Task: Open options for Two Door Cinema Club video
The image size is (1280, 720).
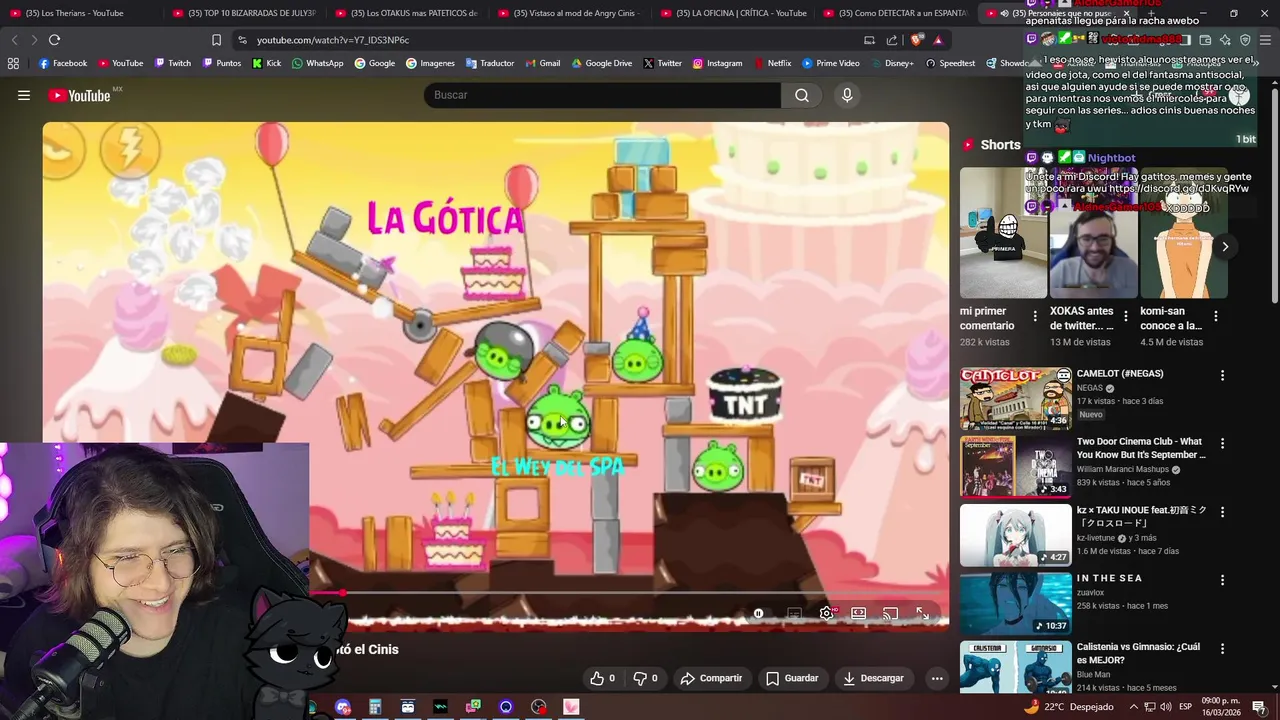Action: [1222, 443]
